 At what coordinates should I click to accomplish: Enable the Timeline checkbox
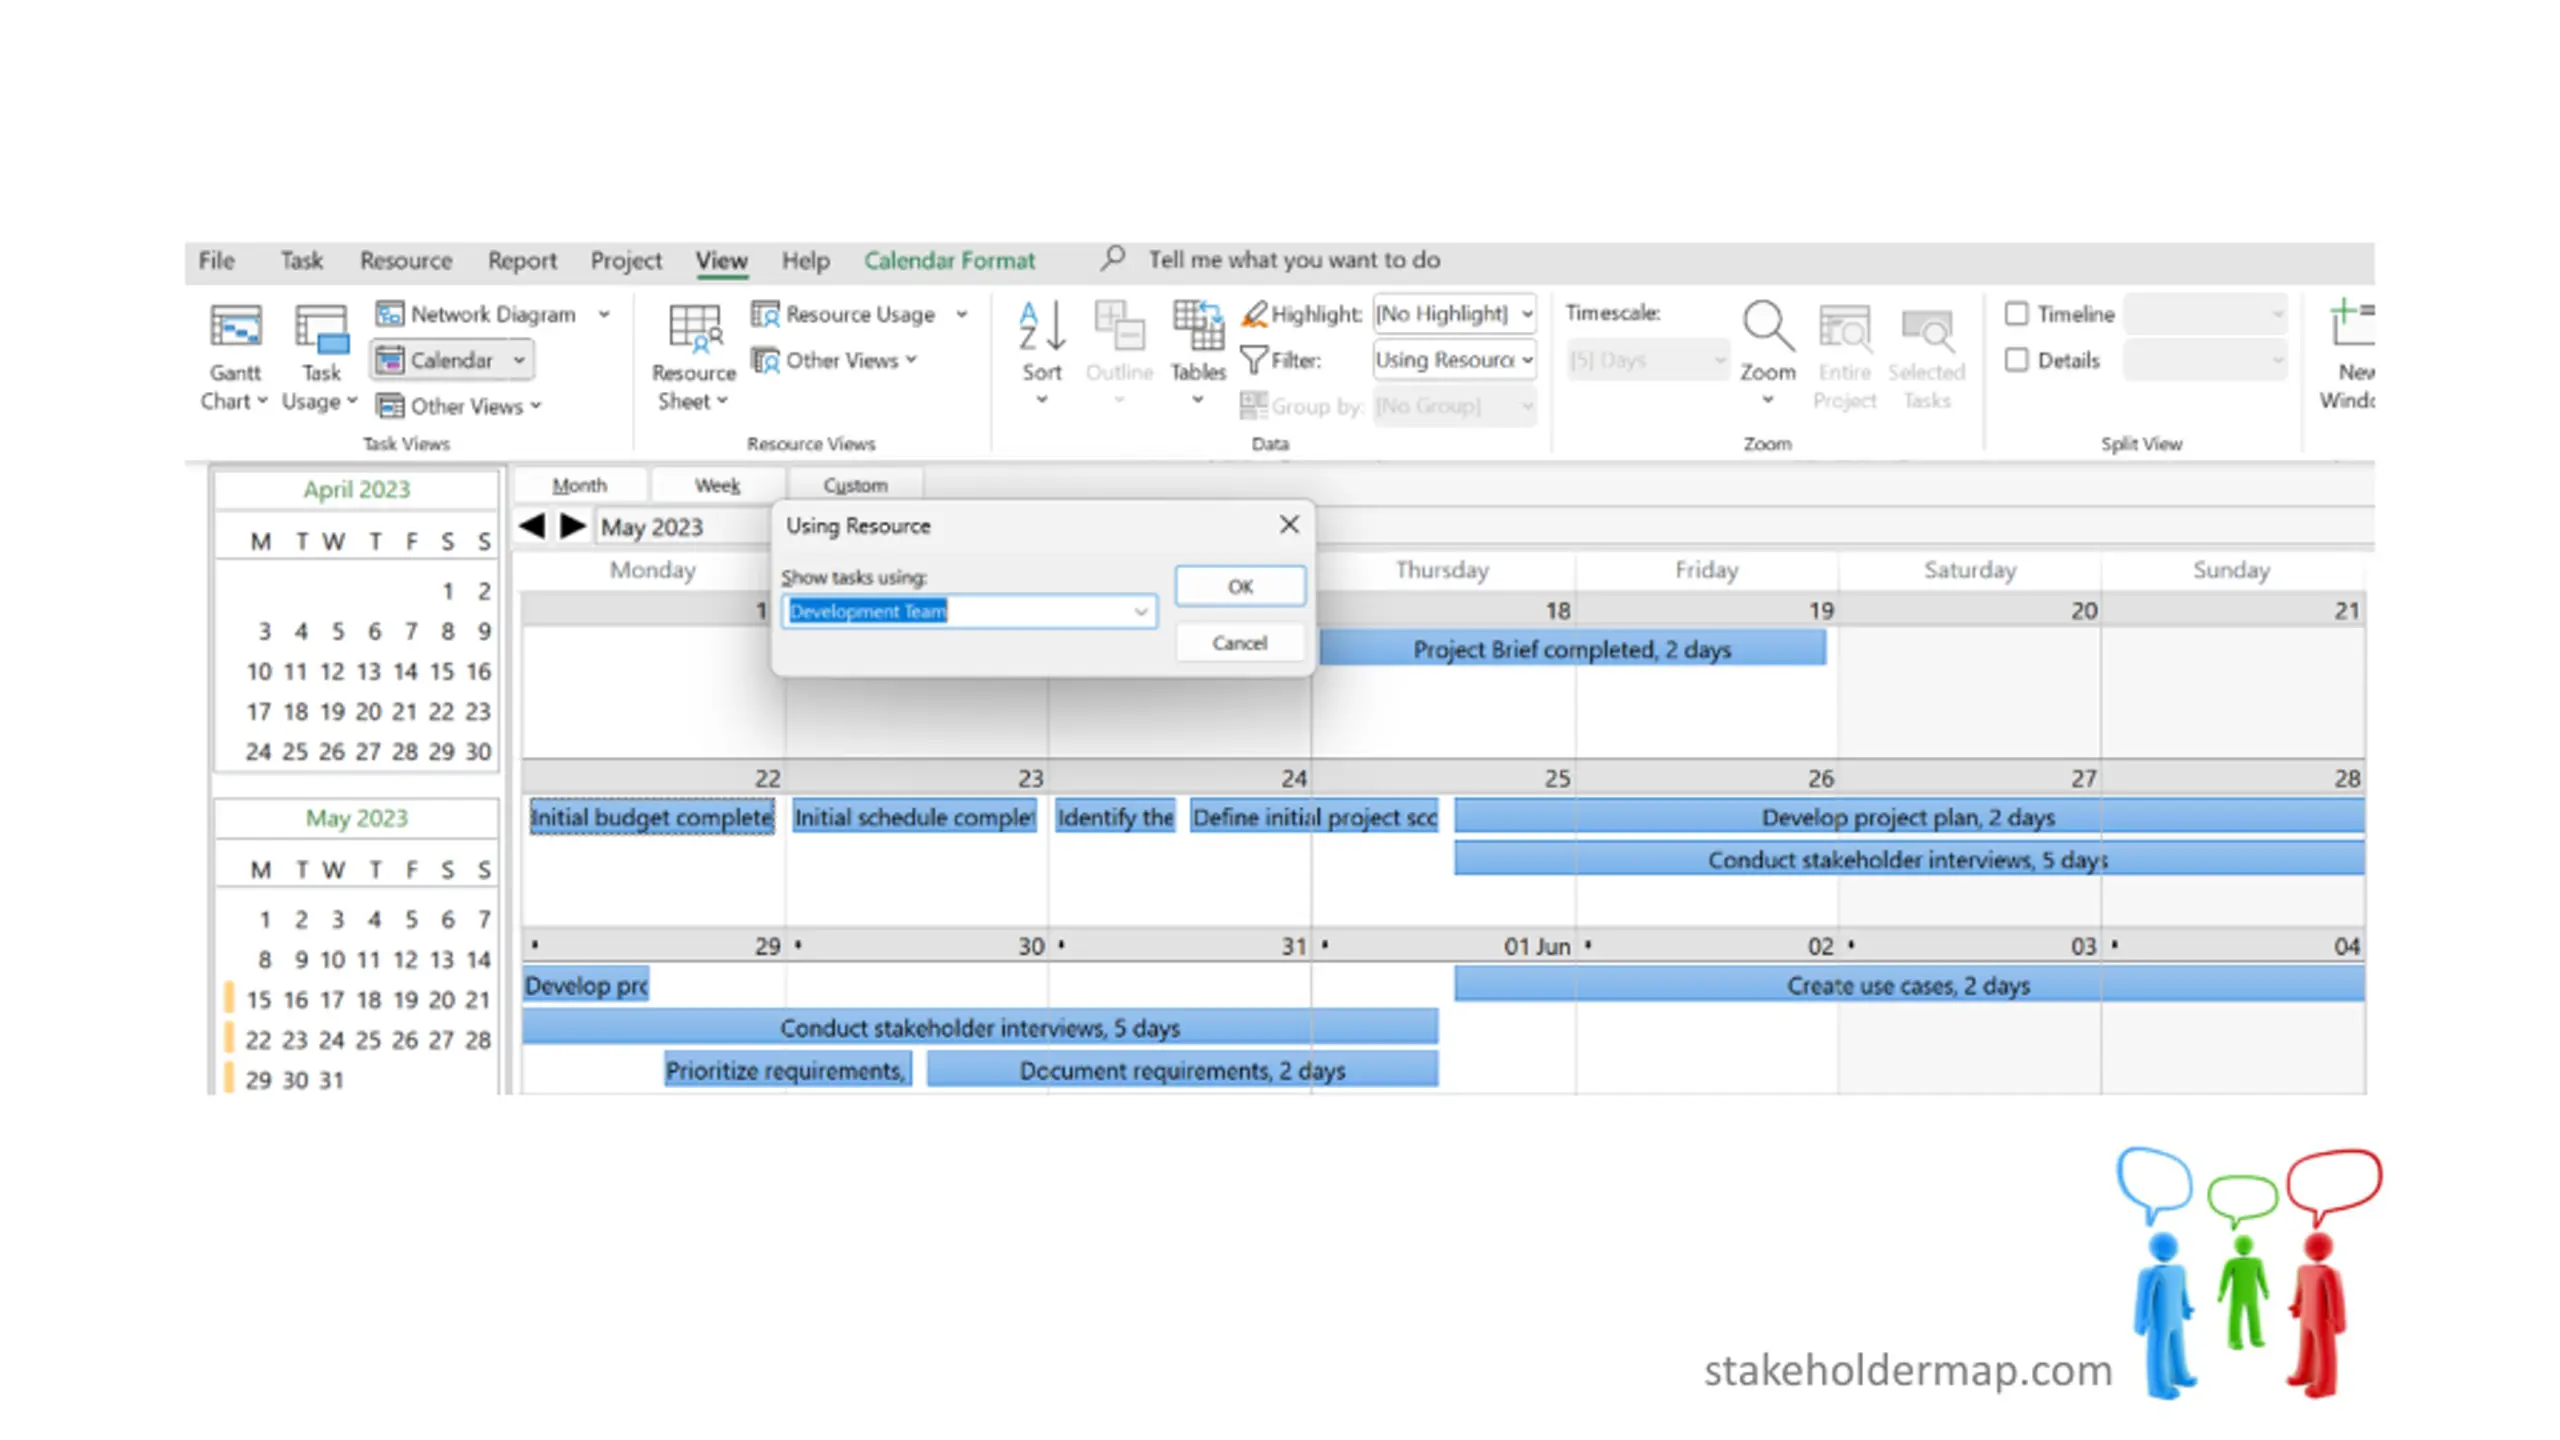coord(2017,314)
